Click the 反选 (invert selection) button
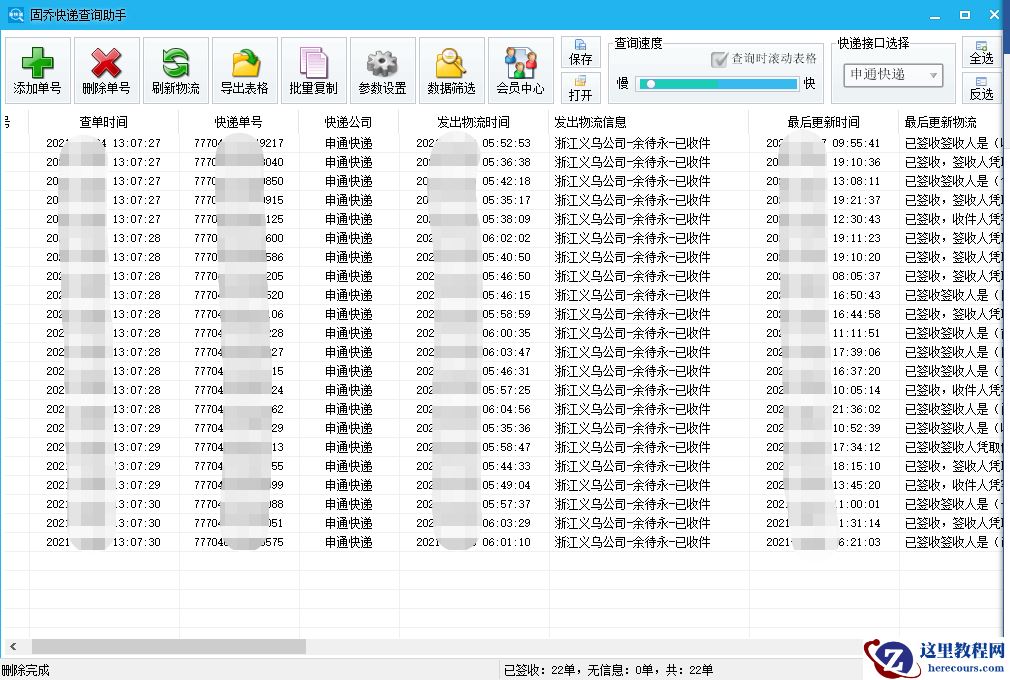The image size is (1010, 680). pyautogui.click(x=981, y=89)
